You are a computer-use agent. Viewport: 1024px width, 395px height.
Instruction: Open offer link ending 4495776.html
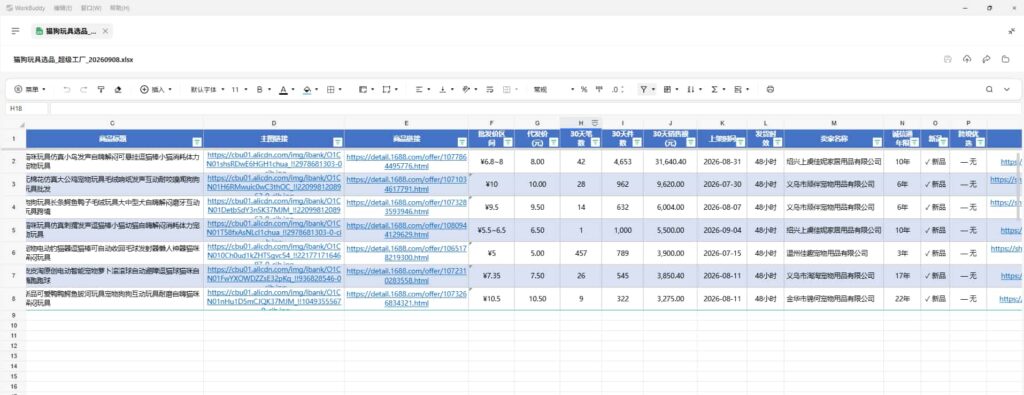406,161
